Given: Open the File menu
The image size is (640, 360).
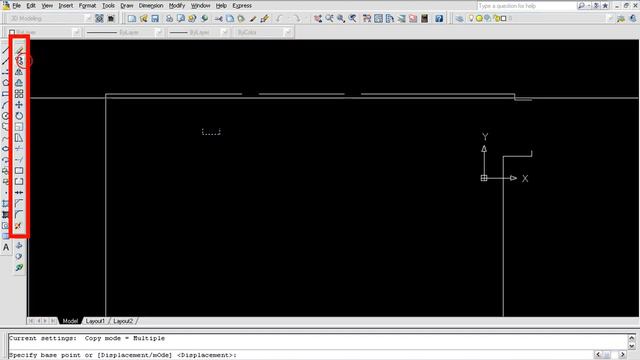Looking at the screenshot, I should (16, 6).
